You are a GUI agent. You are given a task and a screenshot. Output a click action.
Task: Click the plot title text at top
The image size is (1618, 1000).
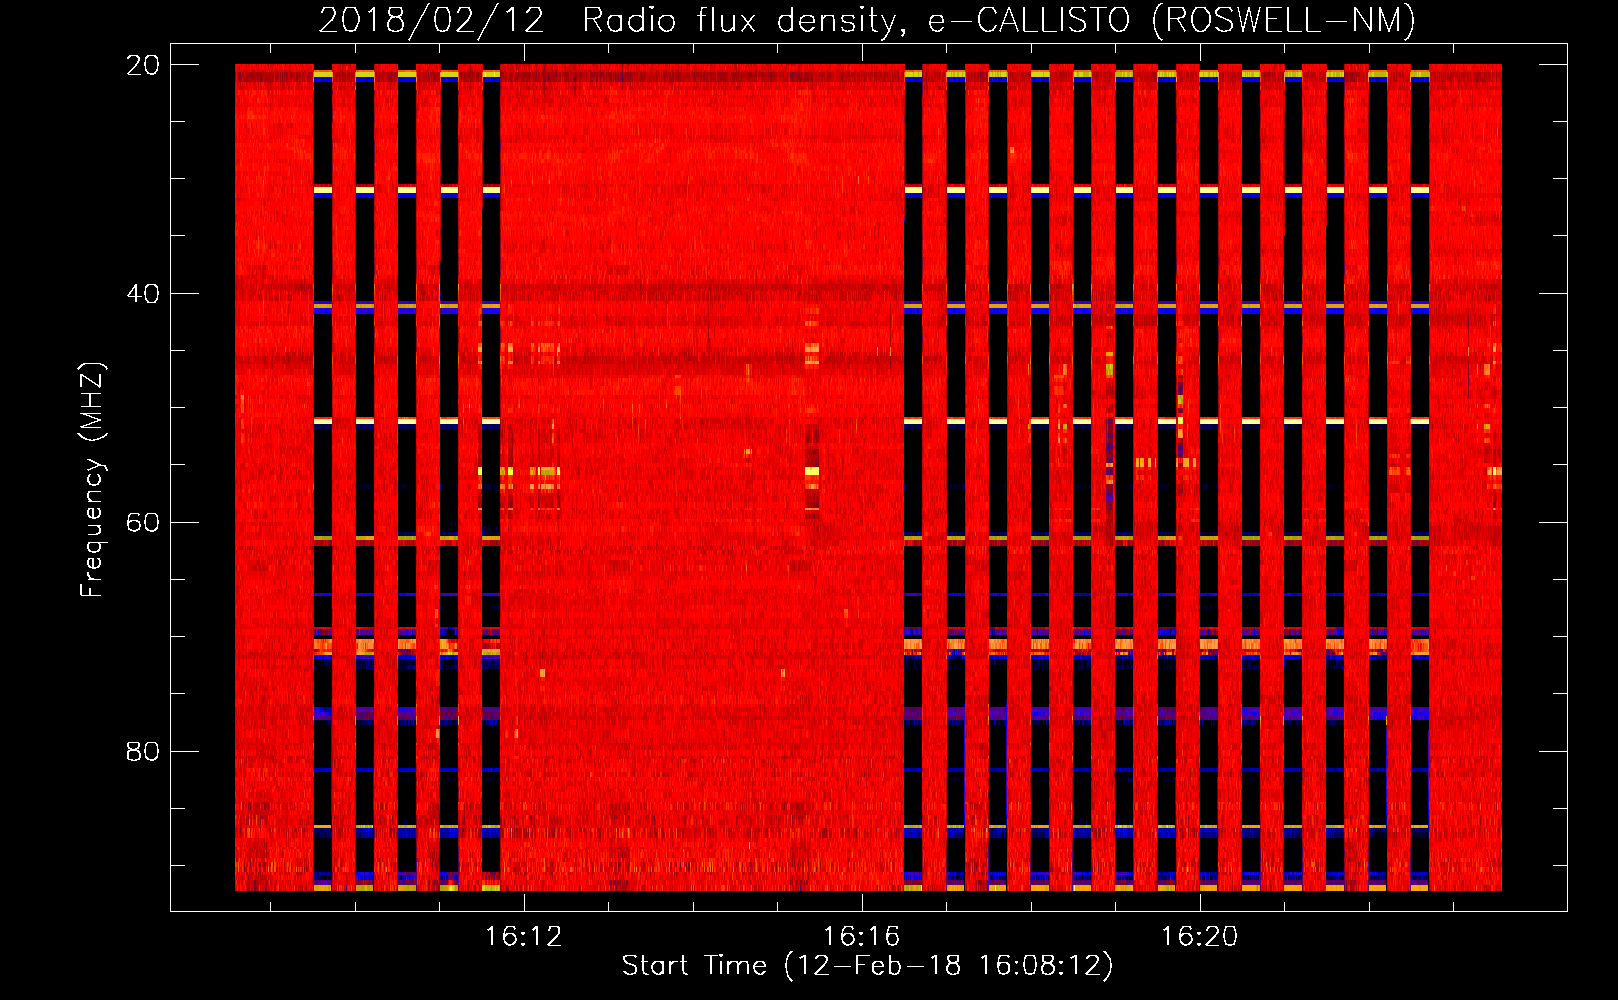pyautogui.click(x=867, y=20)
